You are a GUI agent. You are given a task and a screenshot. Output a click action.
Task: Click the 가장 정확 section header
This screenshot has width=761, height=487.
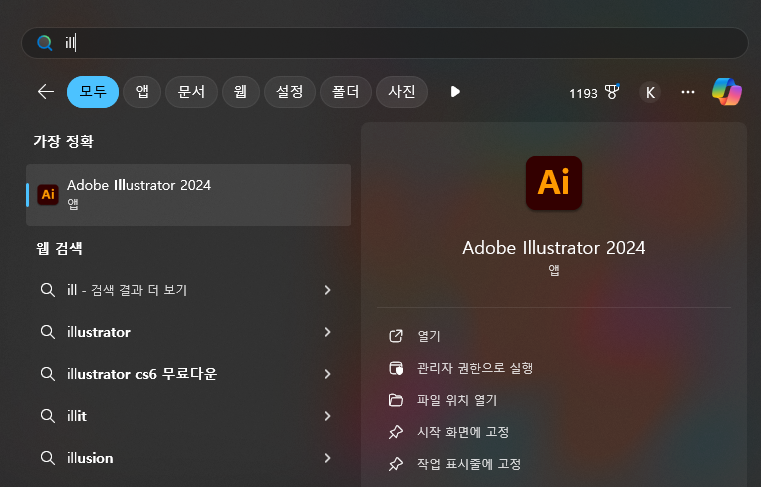(64, 141)
